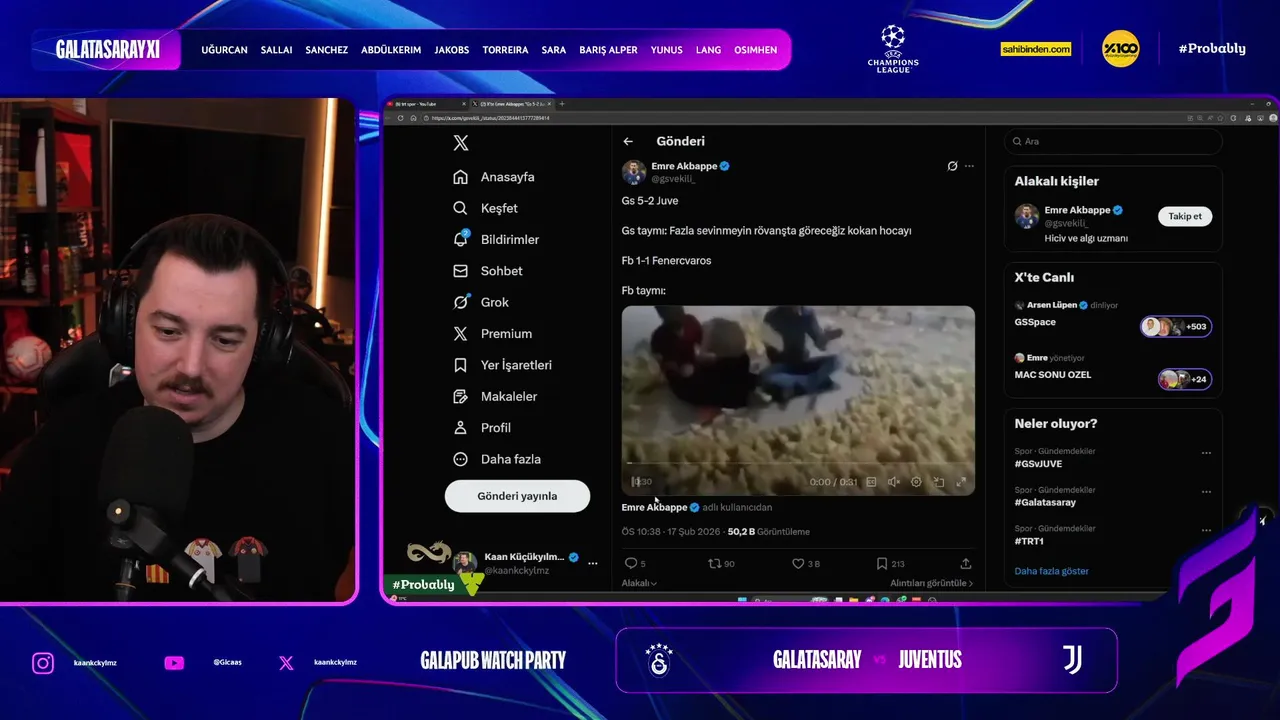1280x720 pixels.
Task: Open the X logo home link
Action: (461, 143)
